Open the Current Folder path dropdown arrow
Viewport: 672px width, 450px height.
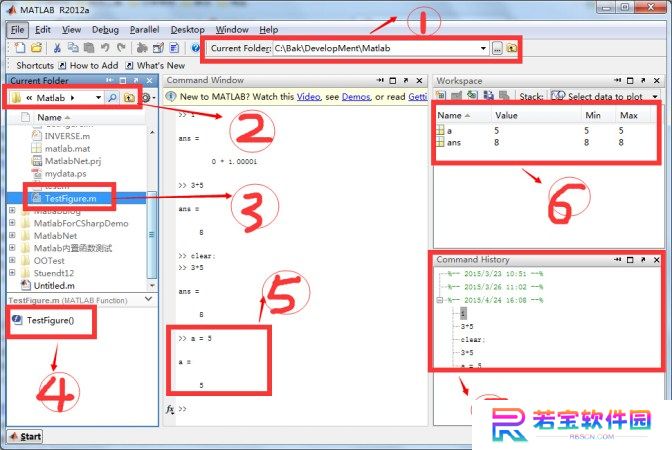[483, 48]
